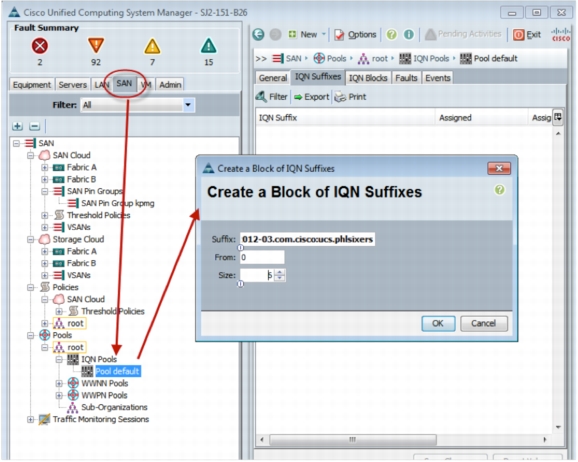Click the From input field
The width and height of the screenshot is (578, 462).
click(x=262, y=257)
